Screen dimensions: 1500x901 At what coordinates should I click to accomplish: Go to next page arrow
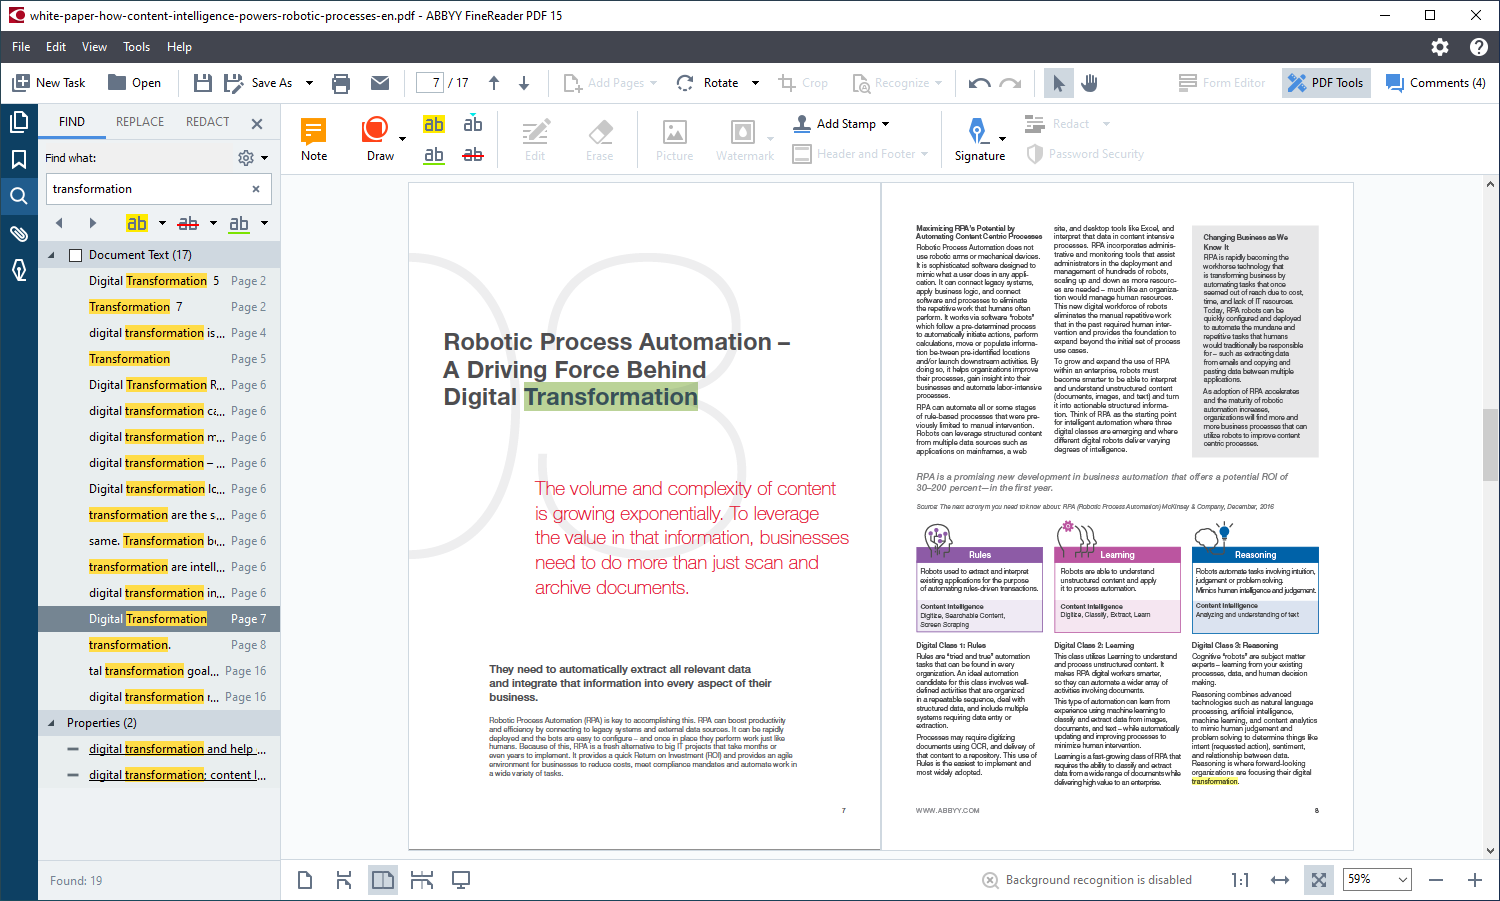pos(524,83)
